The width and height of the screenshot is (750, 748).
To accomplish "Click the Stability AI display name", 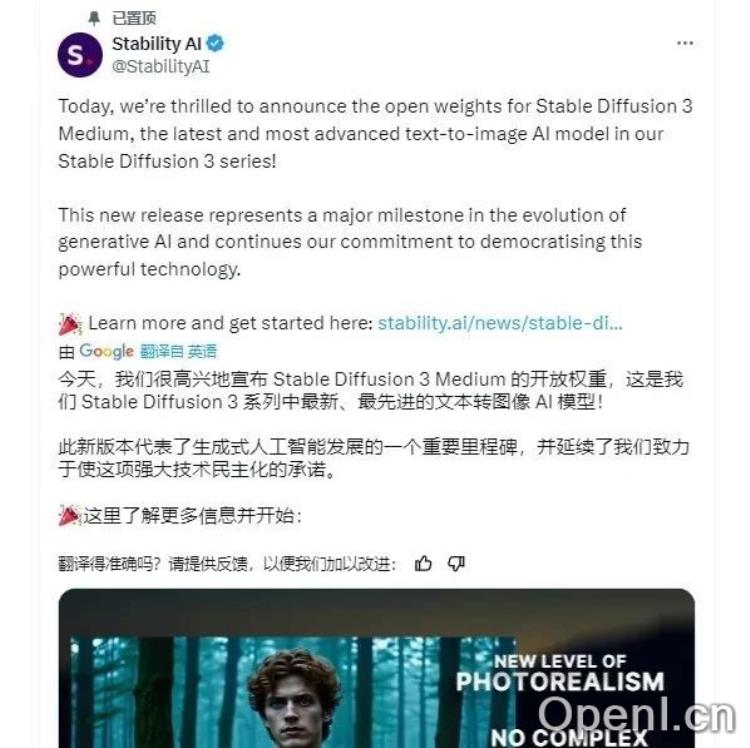I will 156,44.
